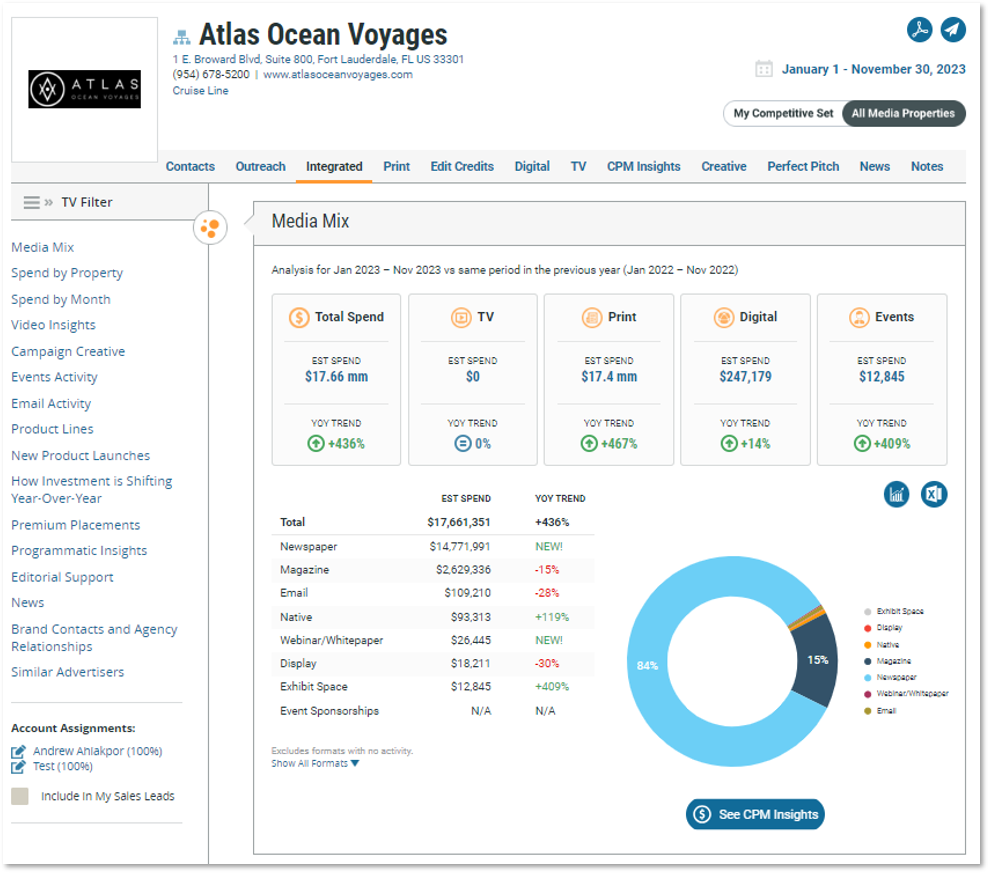Go to Video Insights section
The height and width of the screenshot is (873, 989).
point(53,325)
